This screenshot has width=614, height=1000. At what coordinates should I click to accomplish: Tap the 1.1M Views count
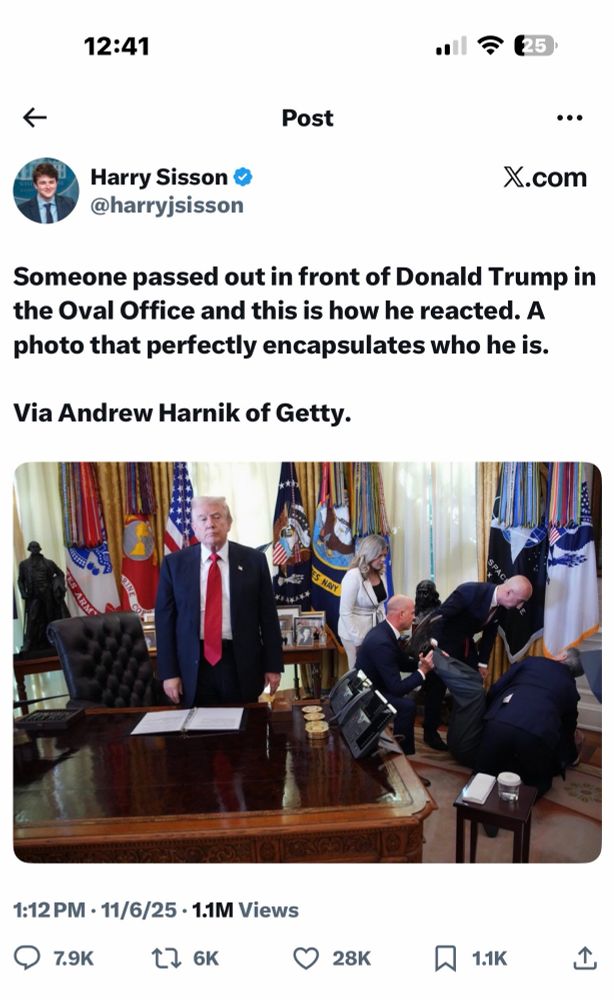click(x=245, y=910)
